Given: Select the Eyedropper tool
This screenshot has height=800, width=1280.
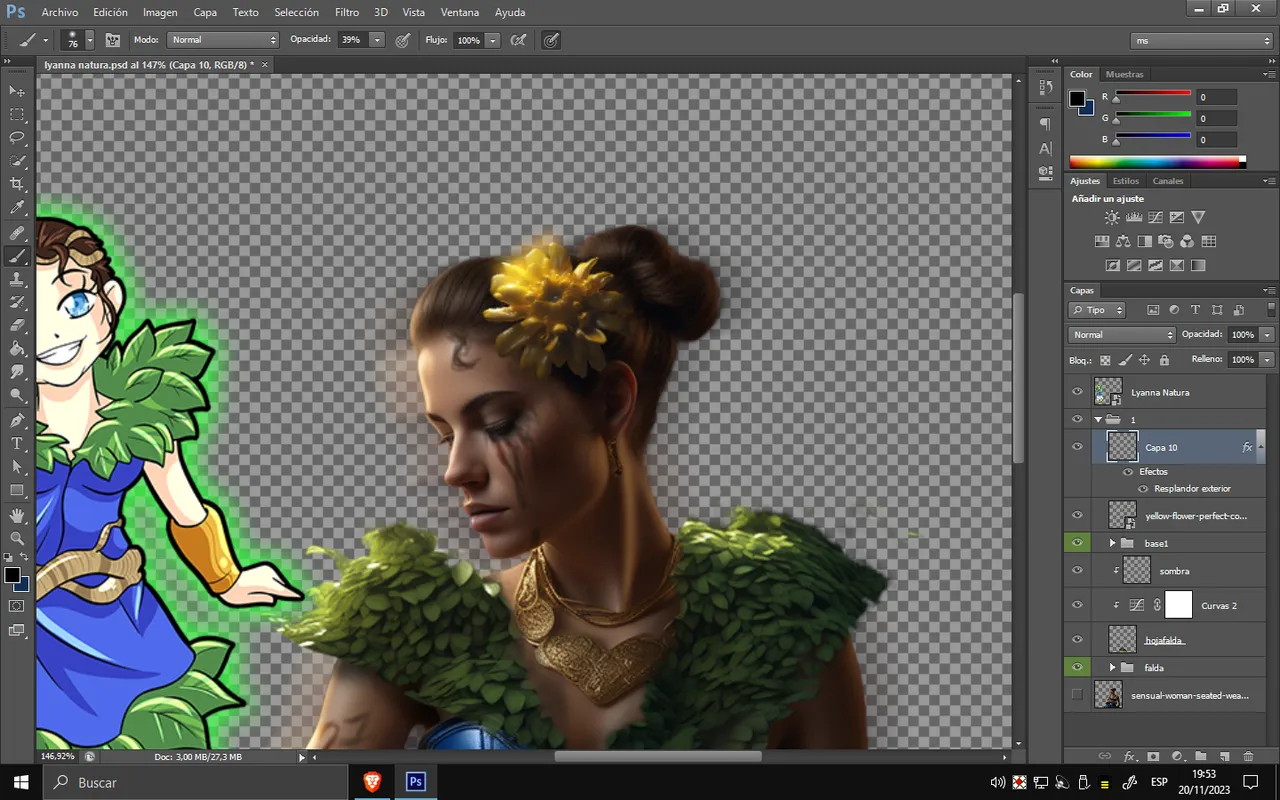Looking at the screenshot, I should tap(17, 208).
